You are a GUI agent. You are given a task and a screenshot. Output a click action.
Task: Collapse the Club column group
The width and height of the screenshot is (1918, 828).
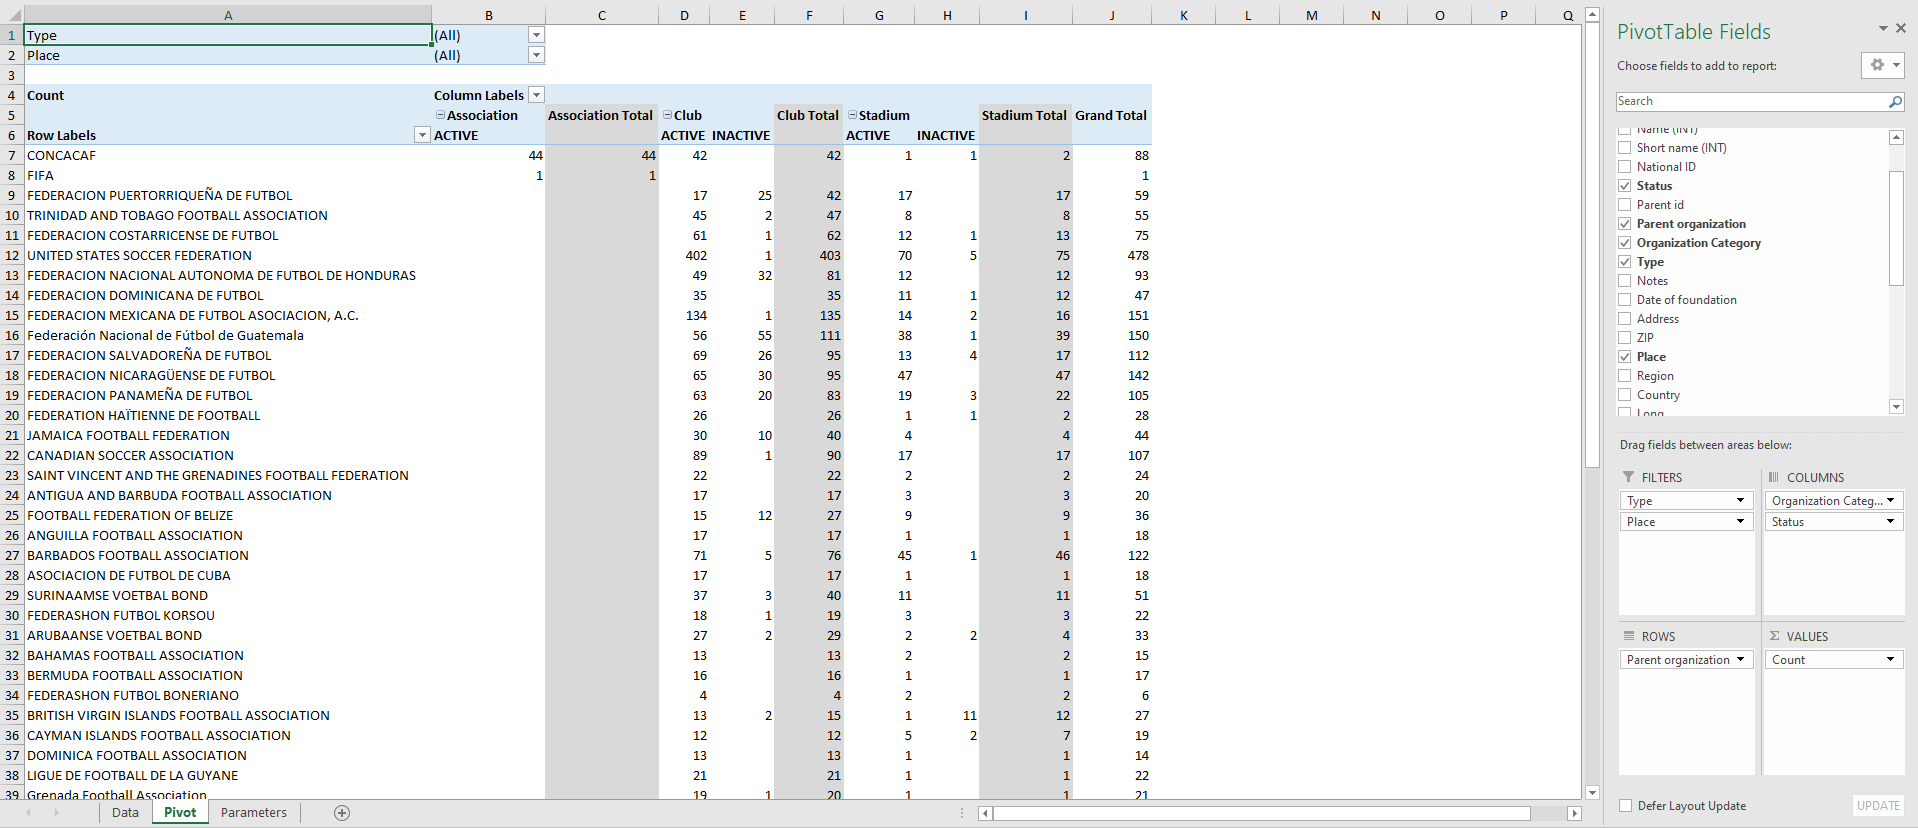[x=667, y=115]
